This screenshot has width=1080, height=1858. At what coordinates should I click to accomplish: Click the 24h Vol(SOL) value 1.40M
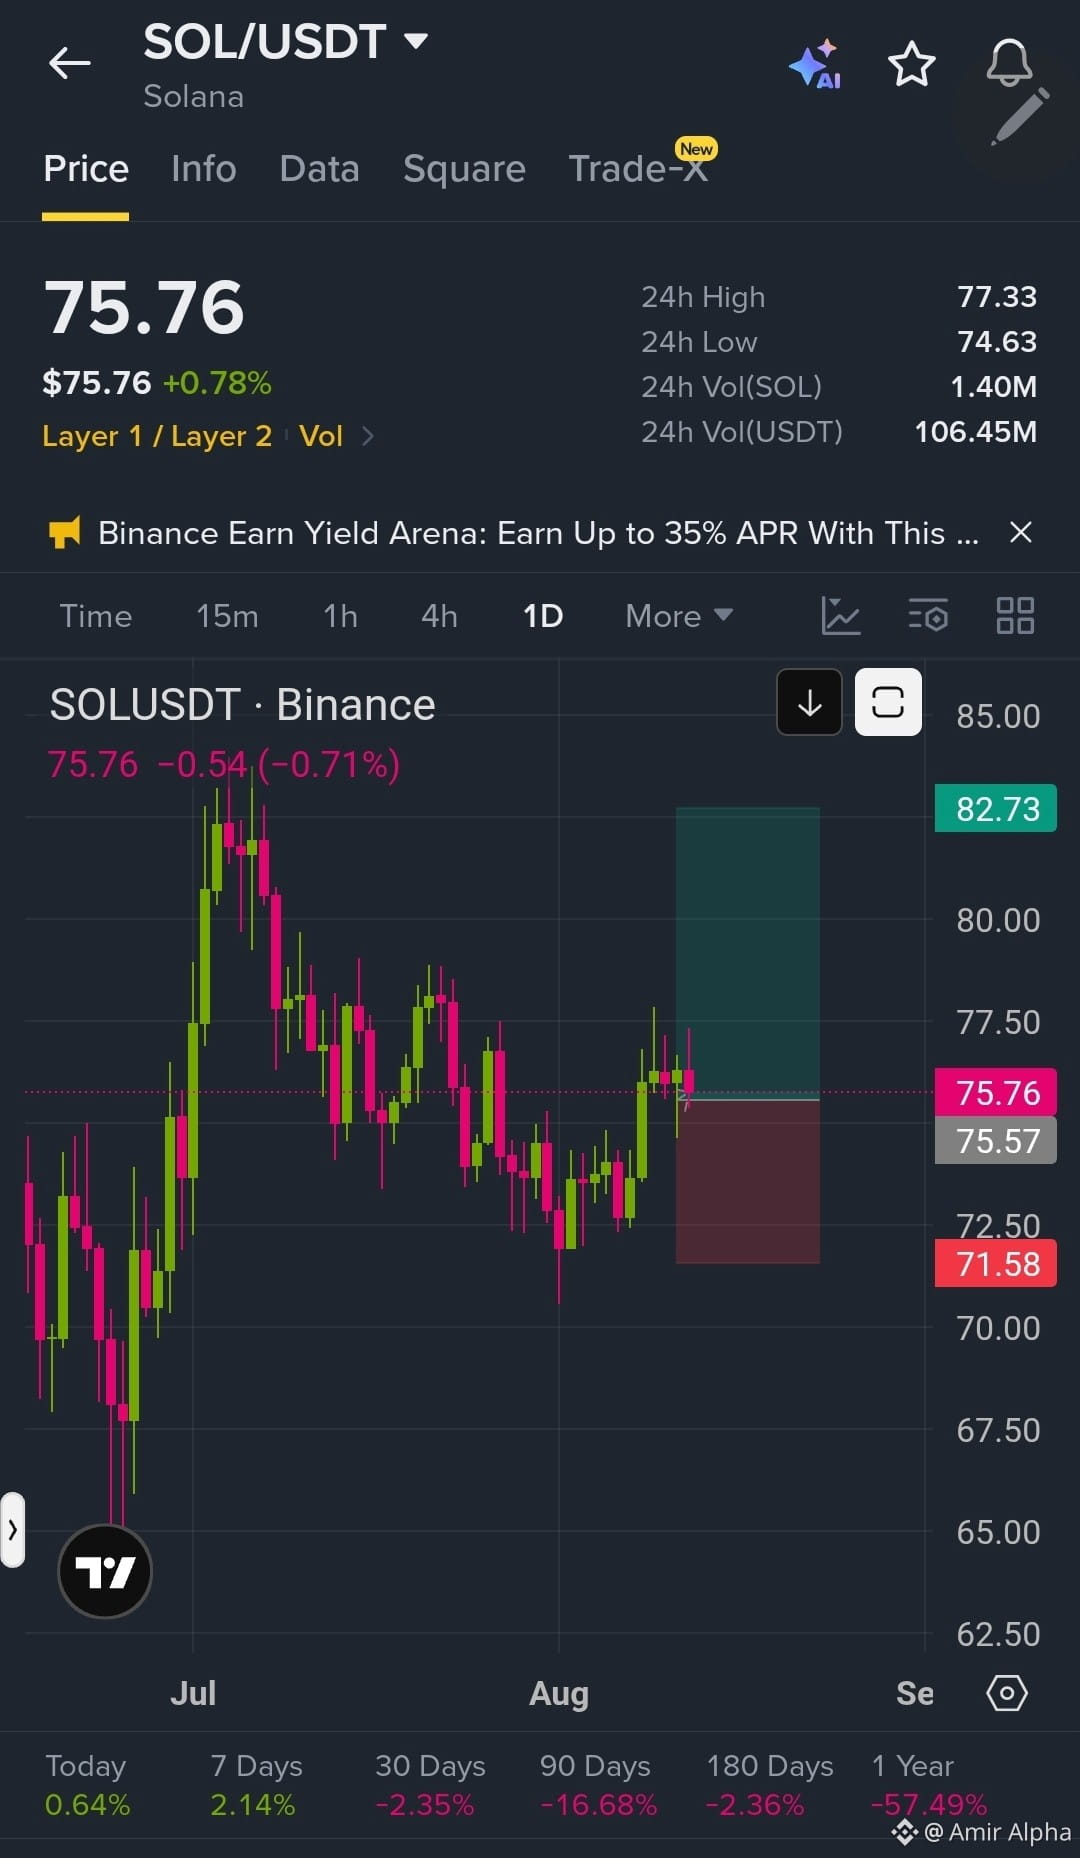[x=993, y=387]
